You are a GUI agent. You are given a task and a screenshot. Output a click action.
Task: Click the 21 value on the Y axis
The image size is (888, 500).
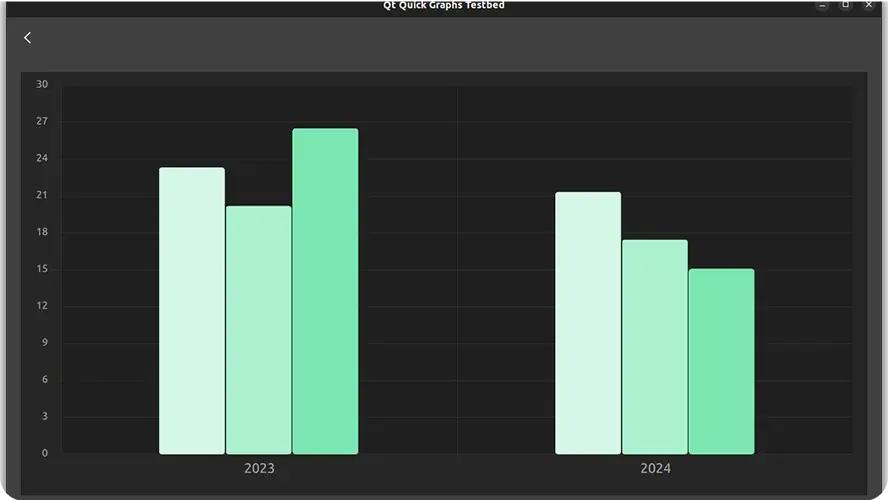tap(42, 195)
